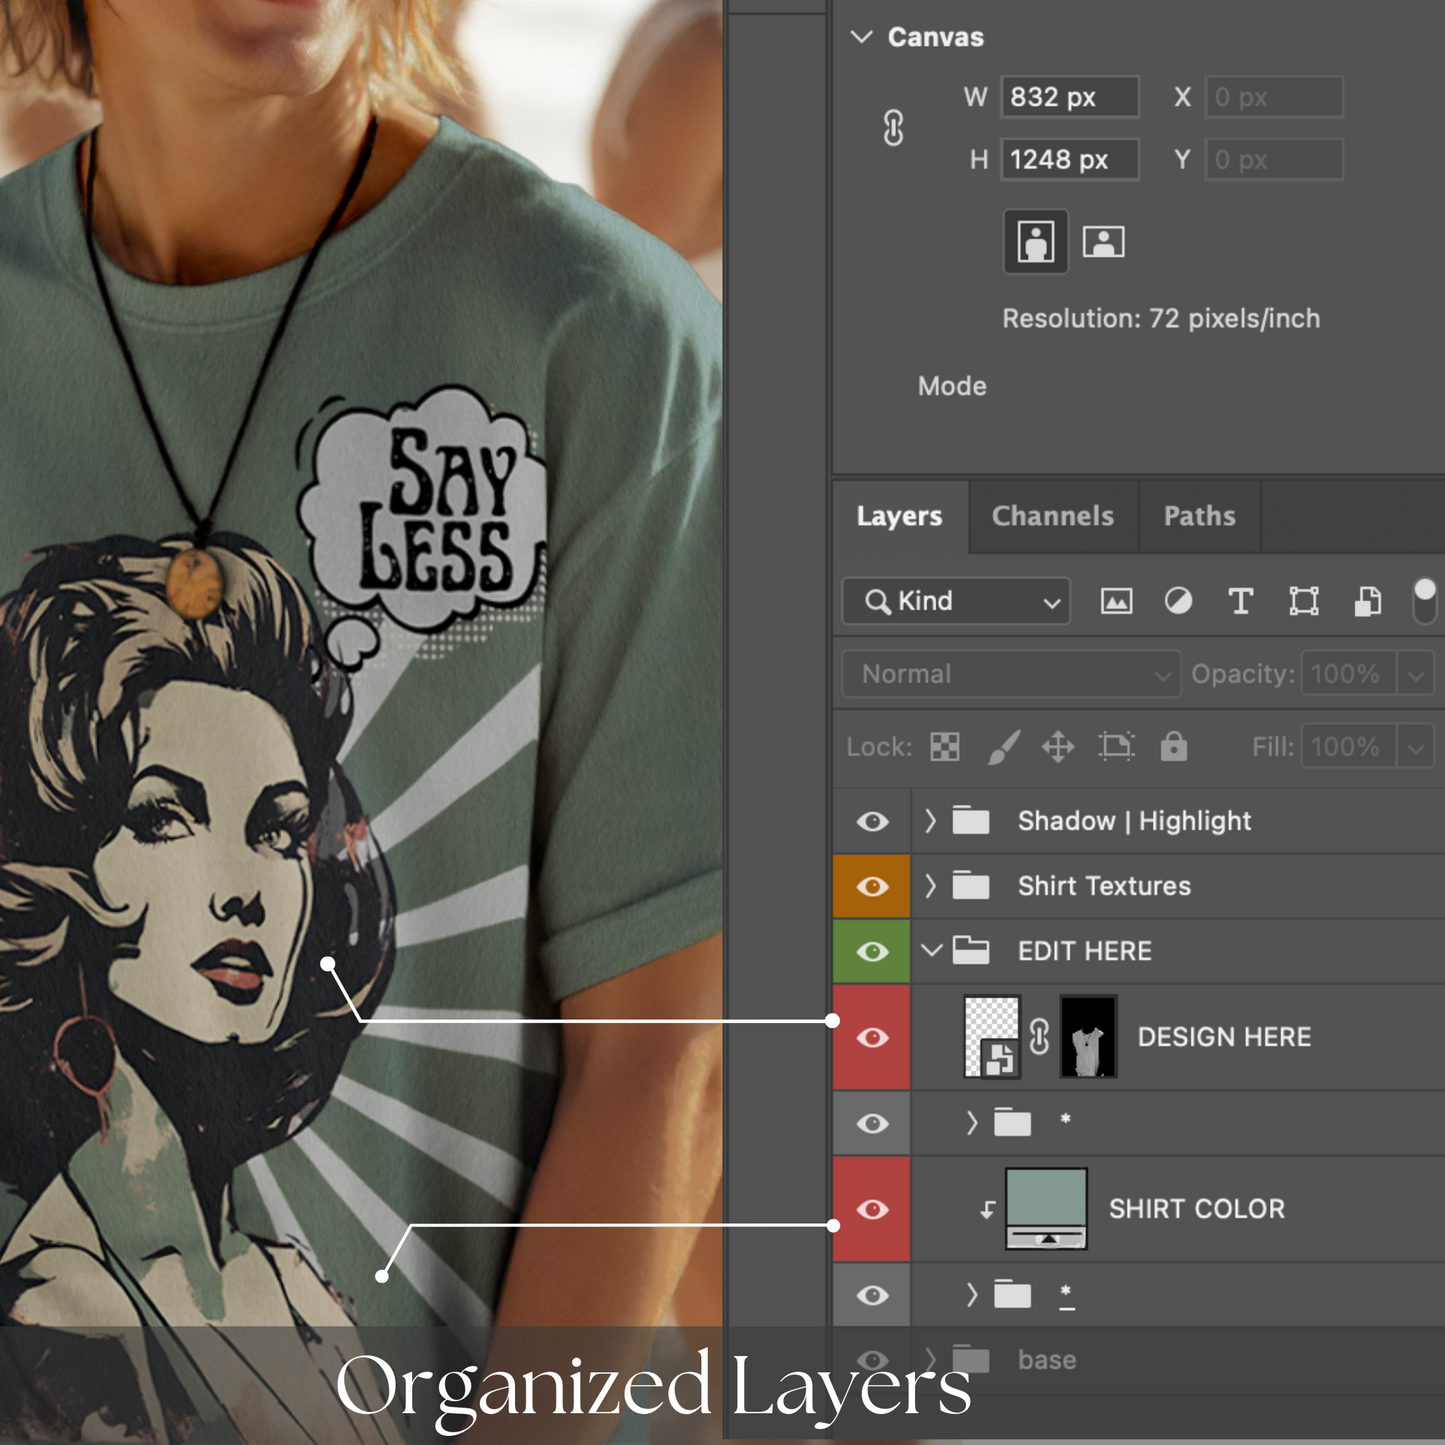Screen dimensions: 1445x1445
Task: Switch to the Channels tab
Action: point(1052,516)
